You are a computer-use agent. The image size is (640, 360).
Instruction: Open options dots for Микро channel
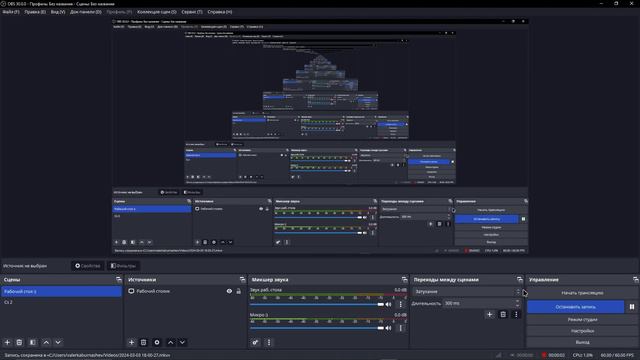point(400,328)
